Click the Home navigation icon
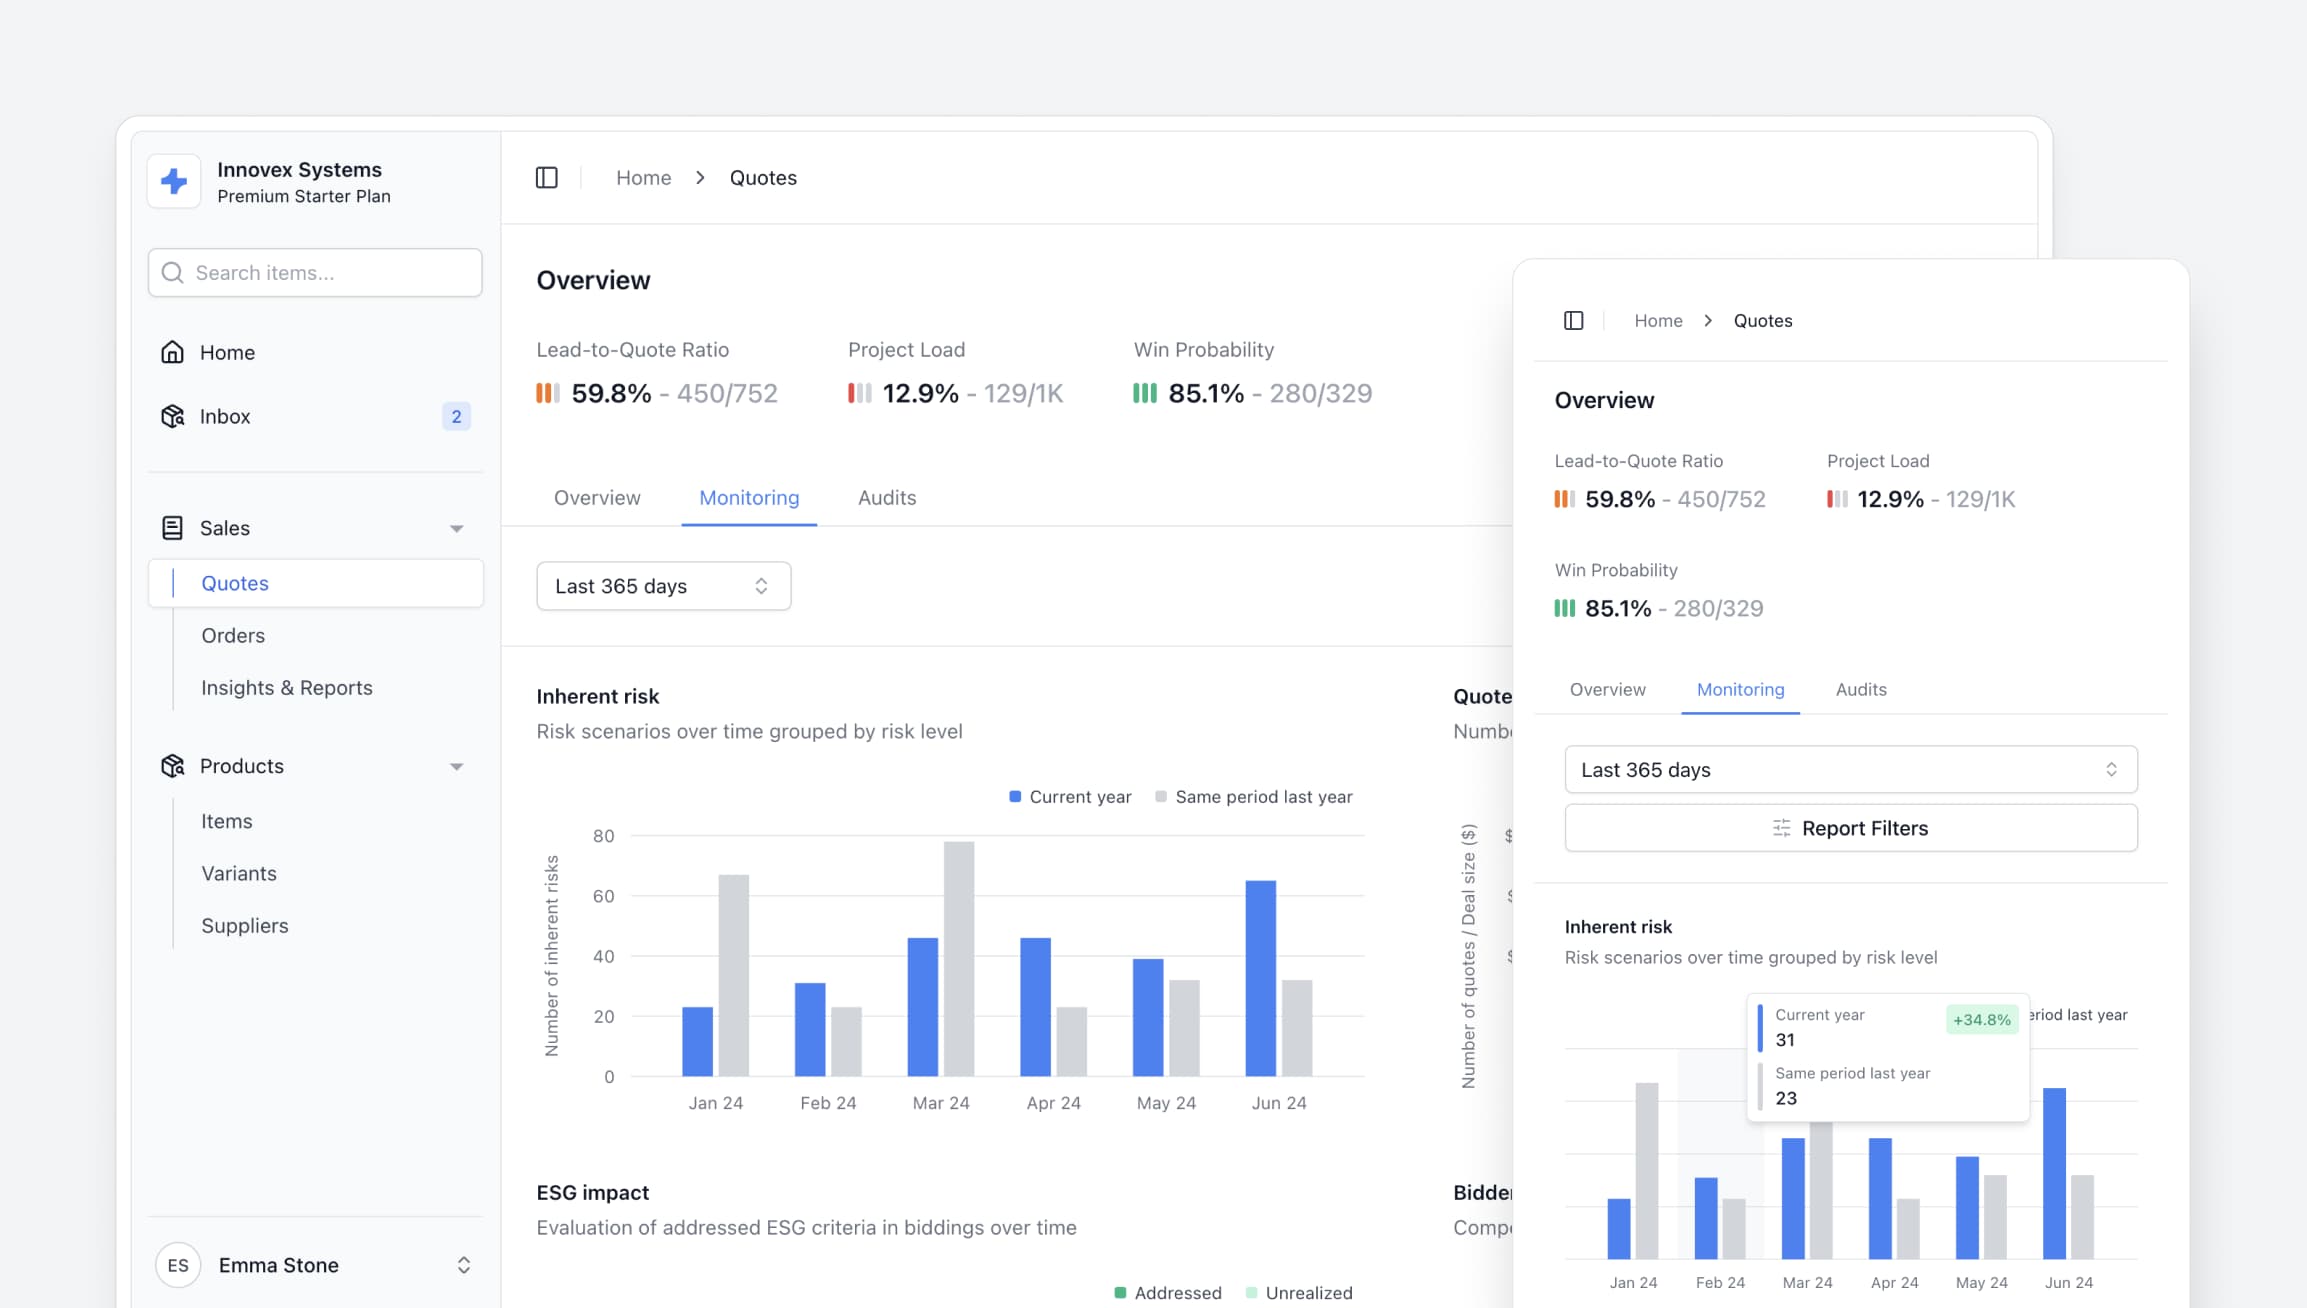Image resolution: width=2307 pixels, height=1308 pixels. (x=173, y=352)
